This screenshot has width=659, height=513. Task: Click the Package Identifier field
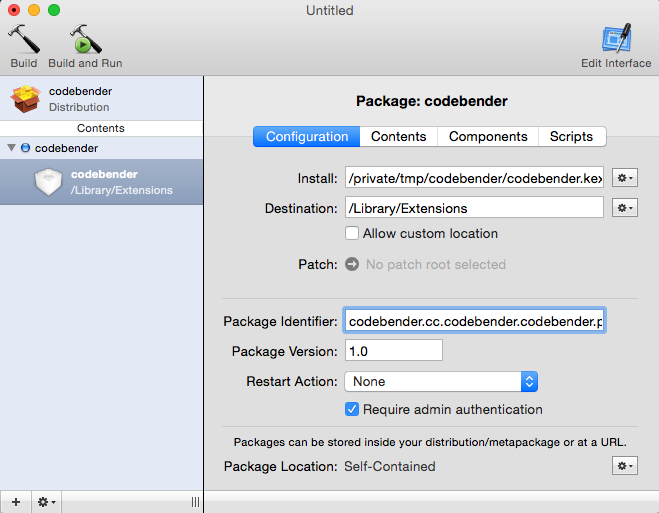pyautogui.click(x=474, y=321)
